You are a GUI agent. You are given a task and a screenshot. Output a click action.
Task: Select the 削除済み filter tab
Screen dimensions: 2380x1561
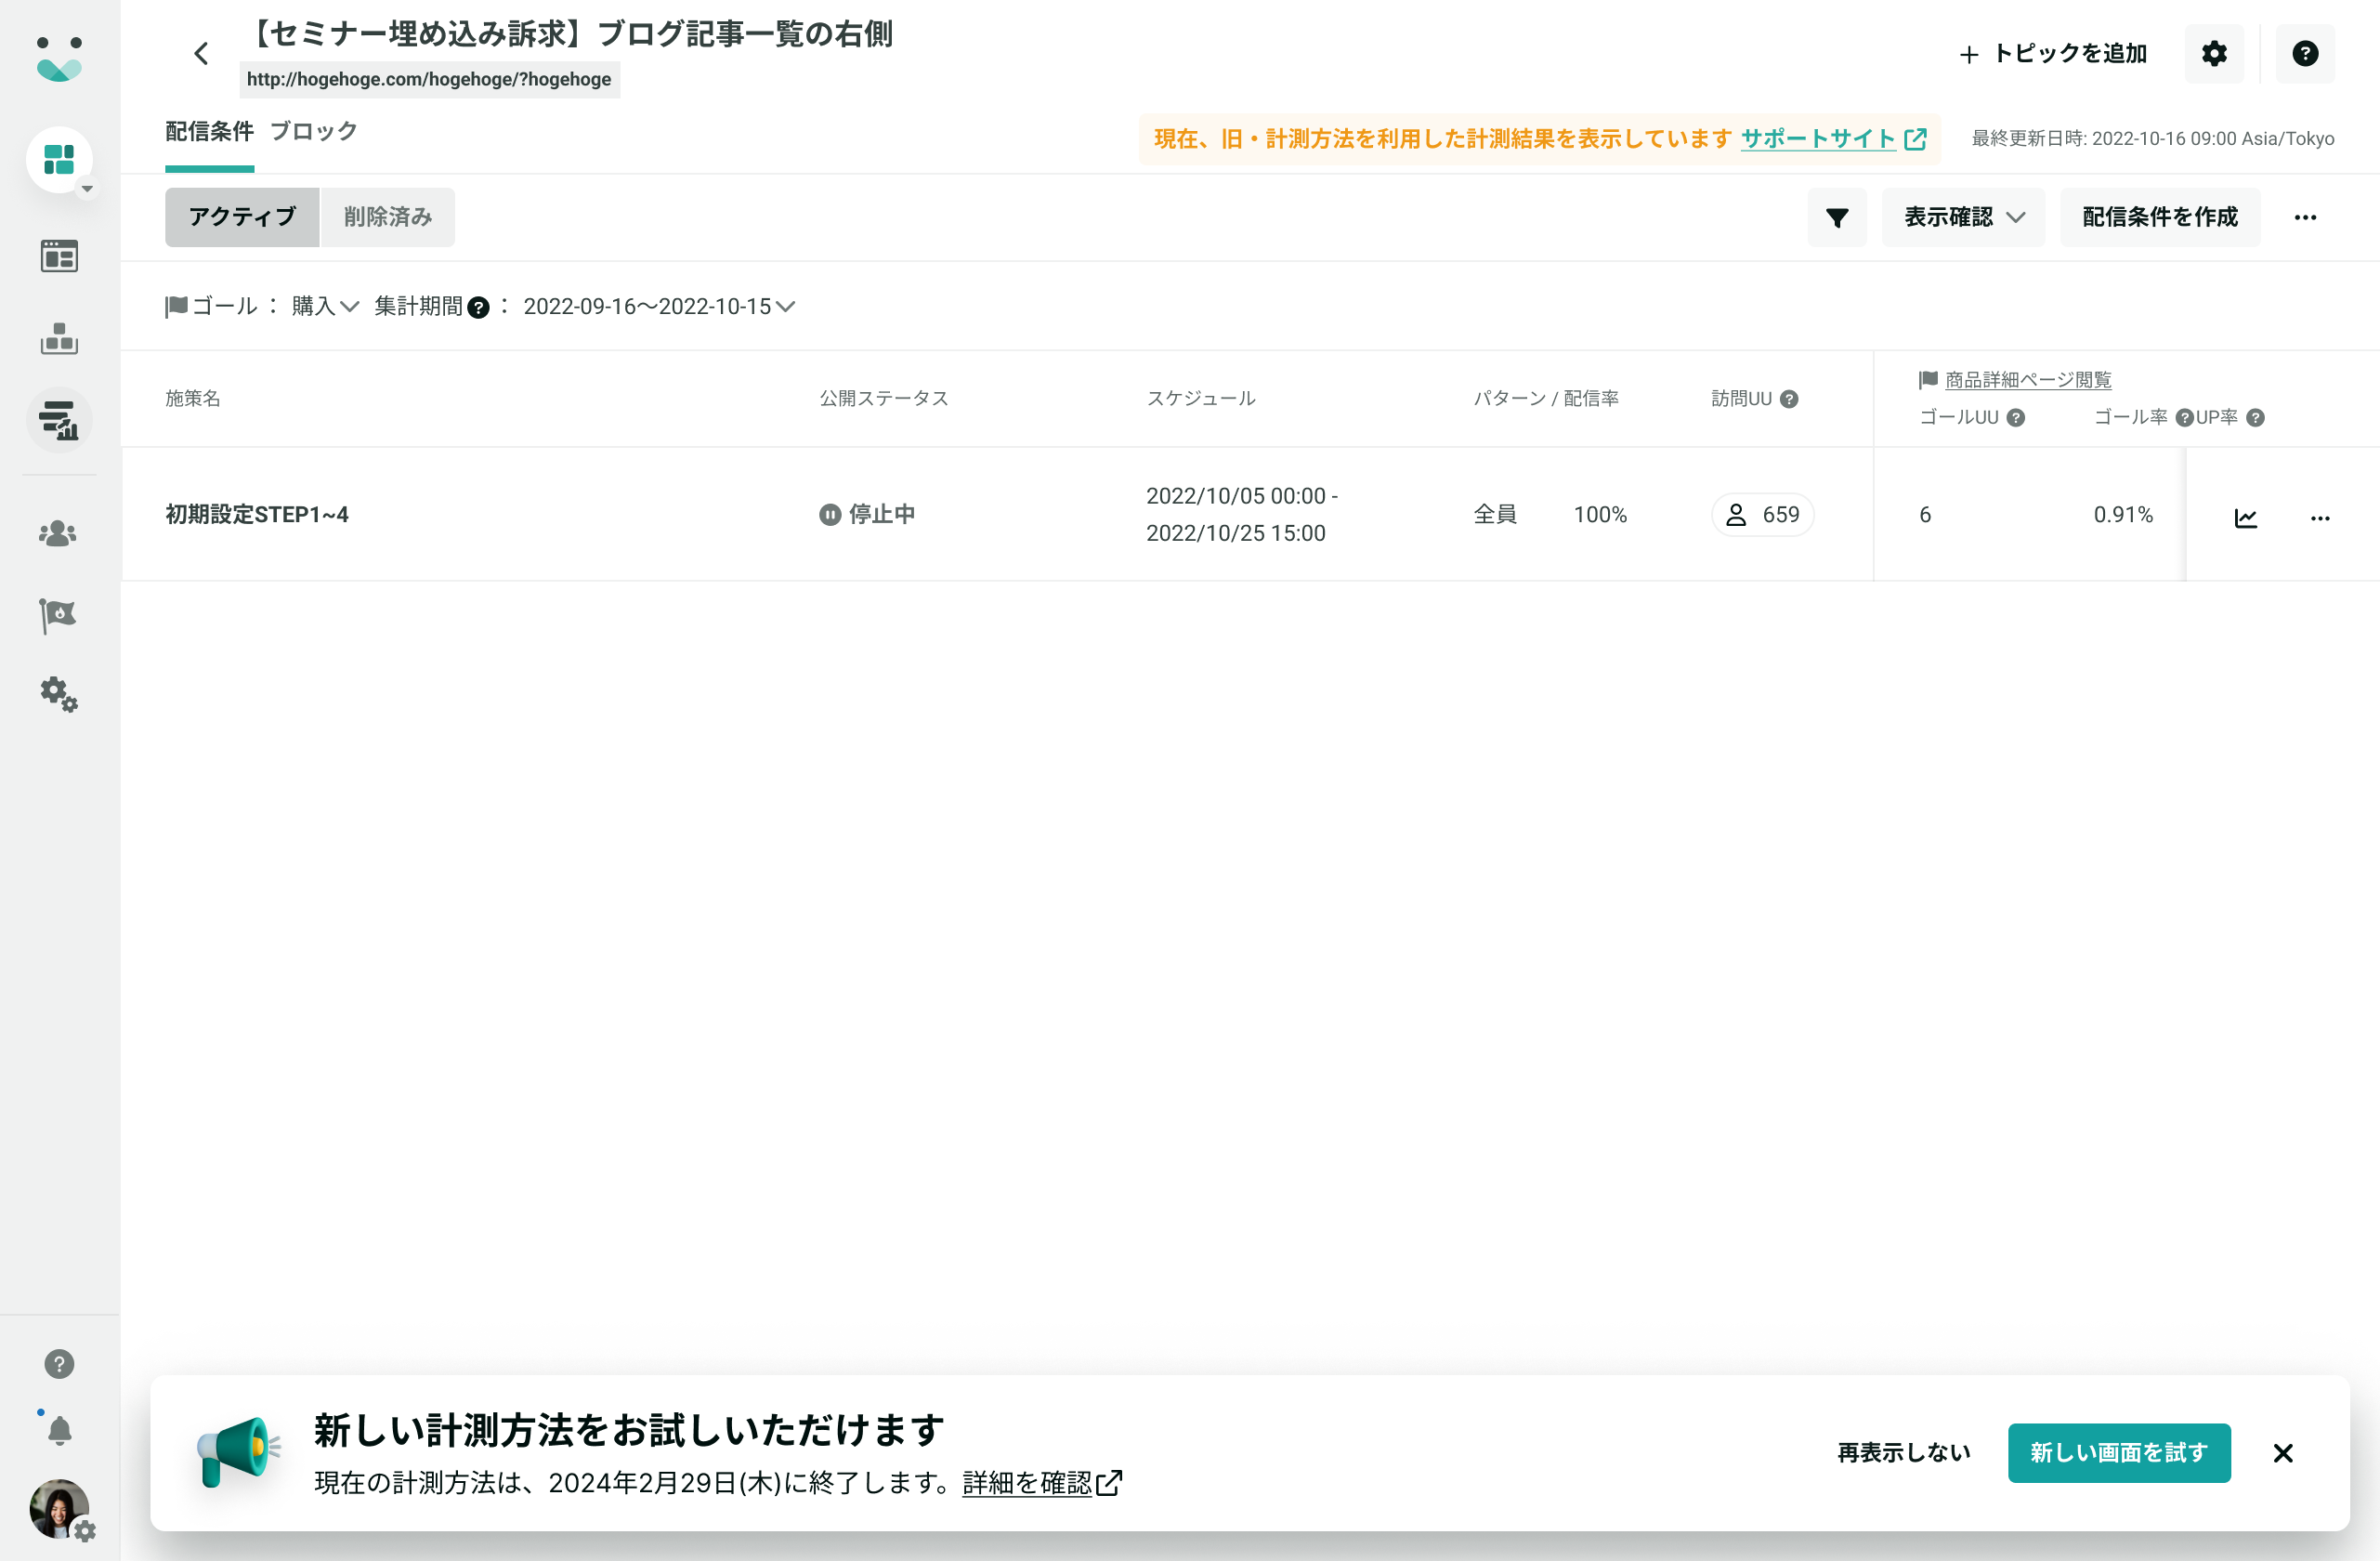(387, 217)
